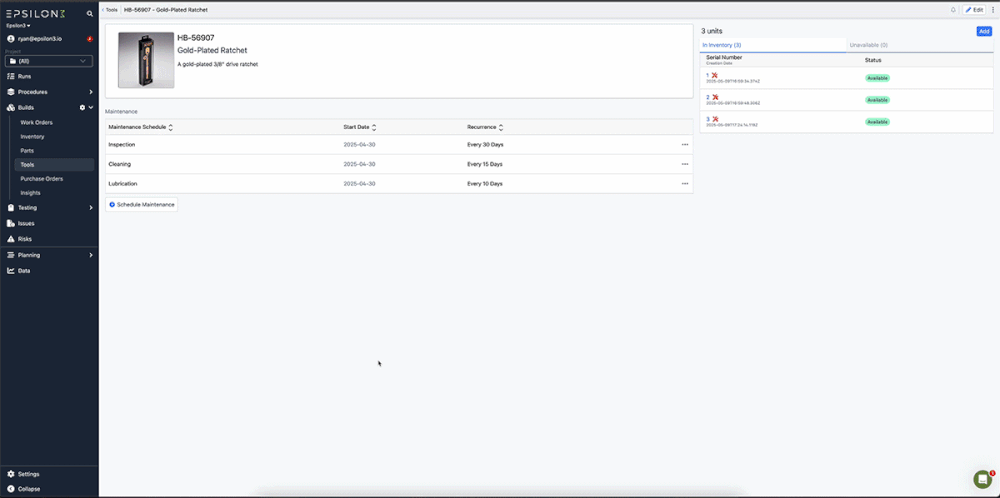Select Tools in sidebar
The width and height of the screenshot is (1000, 498).
pos(54,165)
